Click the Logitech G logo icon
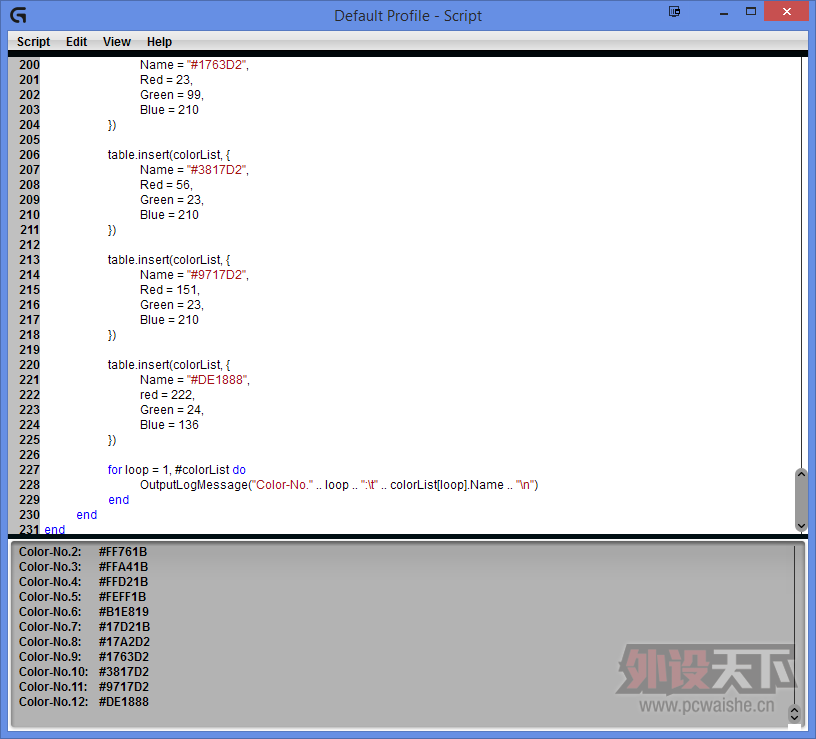The image size is (816, 739). click(x=19, y=15)
